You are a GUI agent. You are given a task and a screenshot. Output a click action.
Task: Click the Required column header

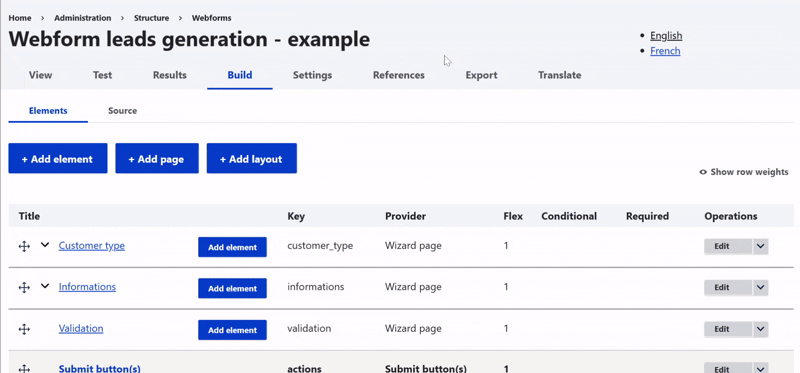tap(647, 216)
